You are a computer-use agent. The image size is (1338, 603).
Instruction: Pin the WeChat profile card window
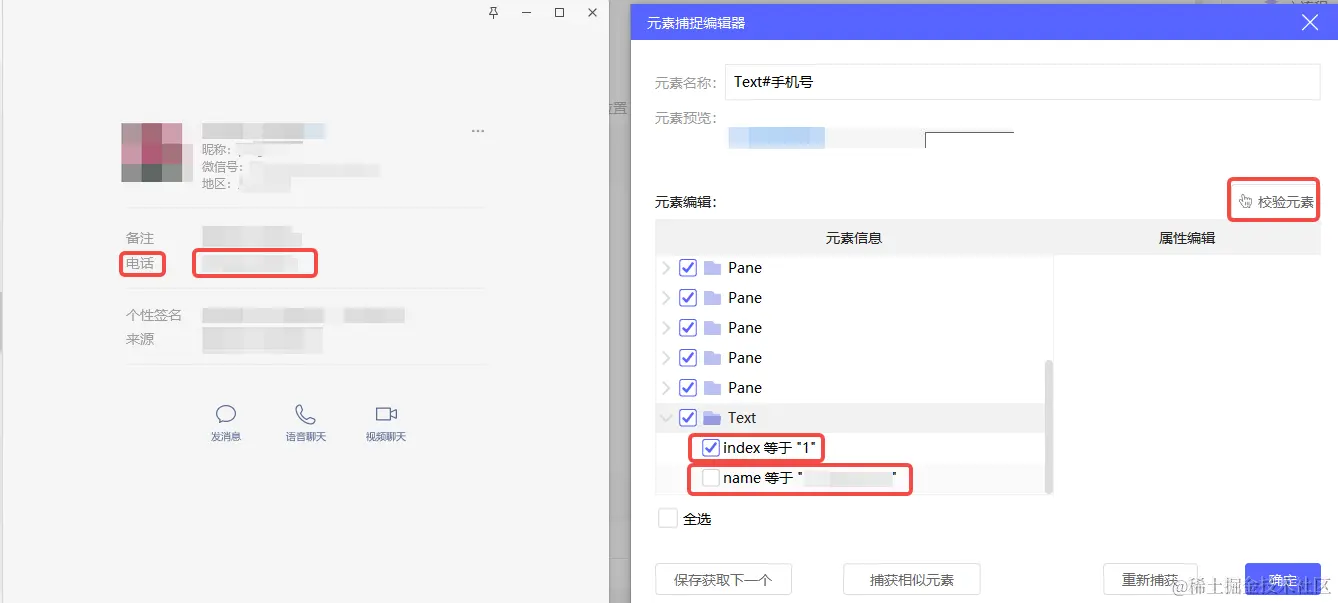click(x=493, y=13)
